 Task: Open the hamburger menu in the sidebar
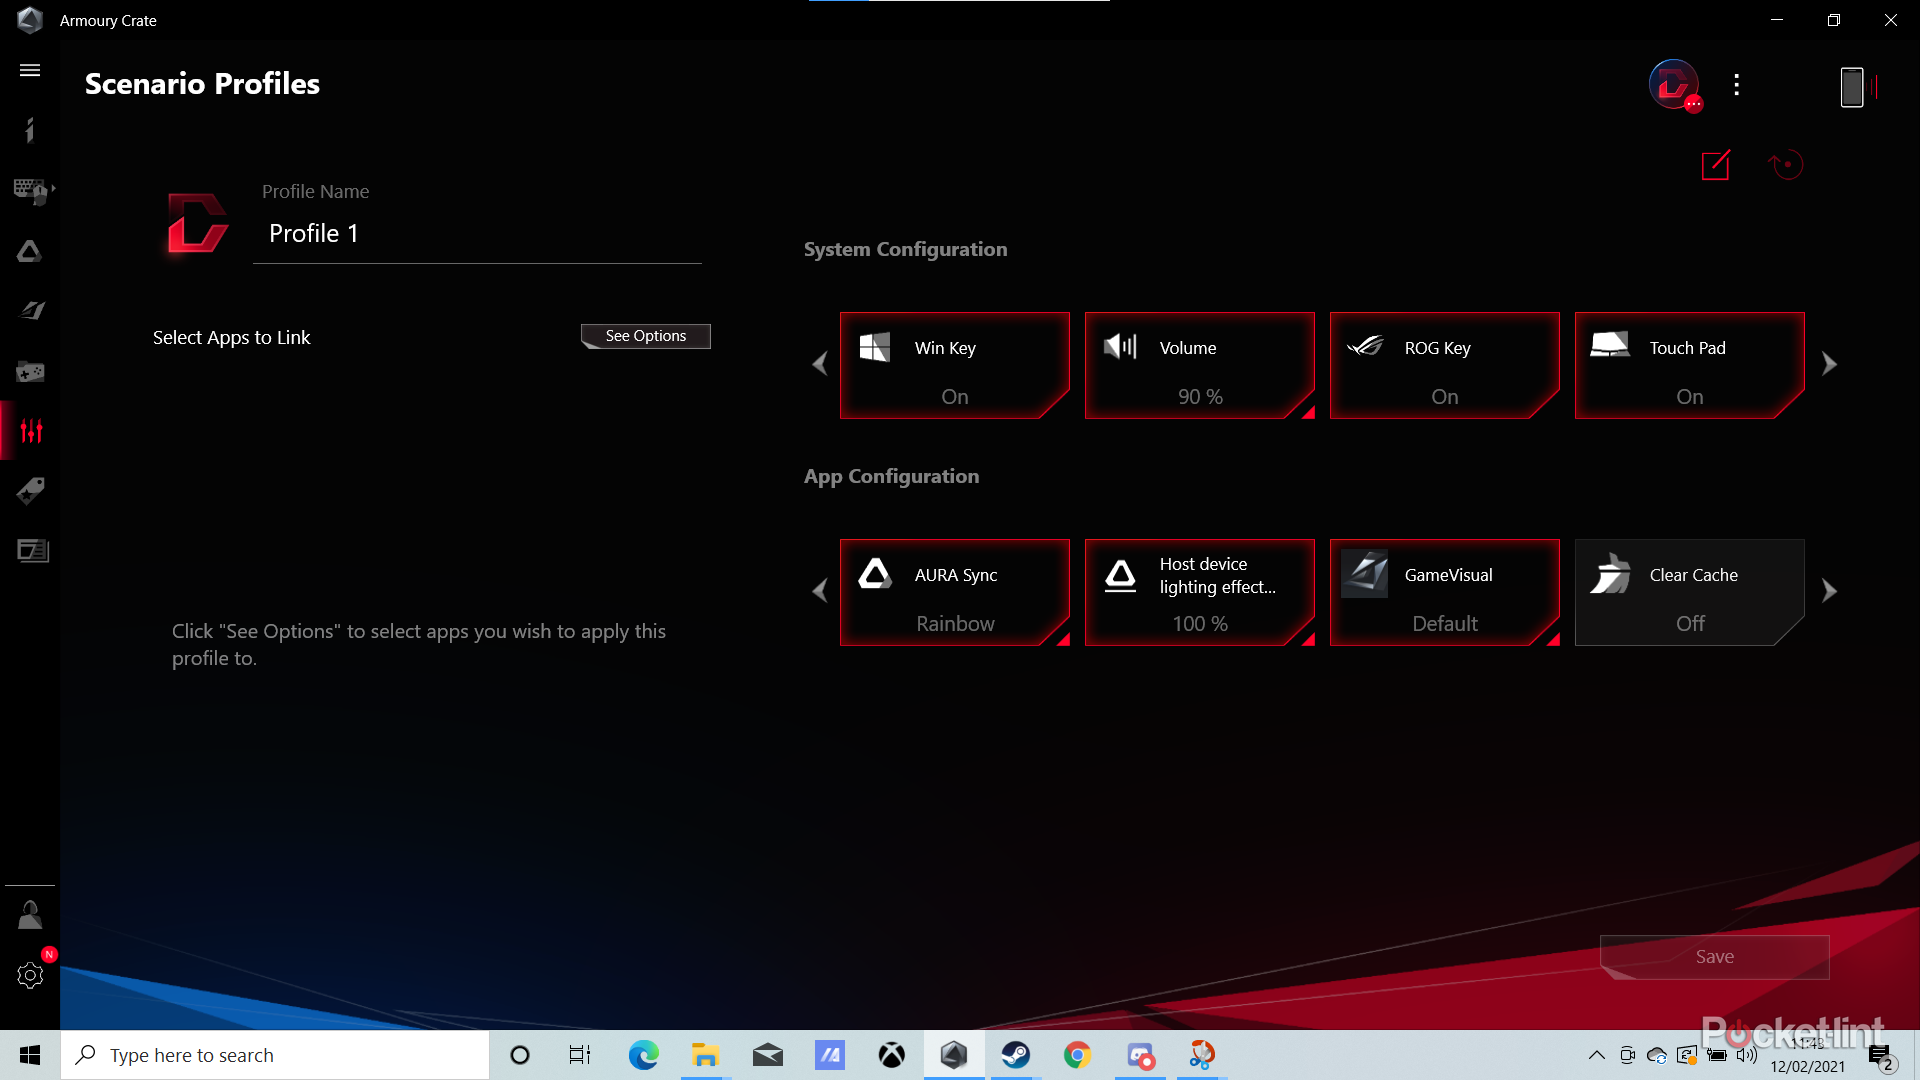click(30, 70)
